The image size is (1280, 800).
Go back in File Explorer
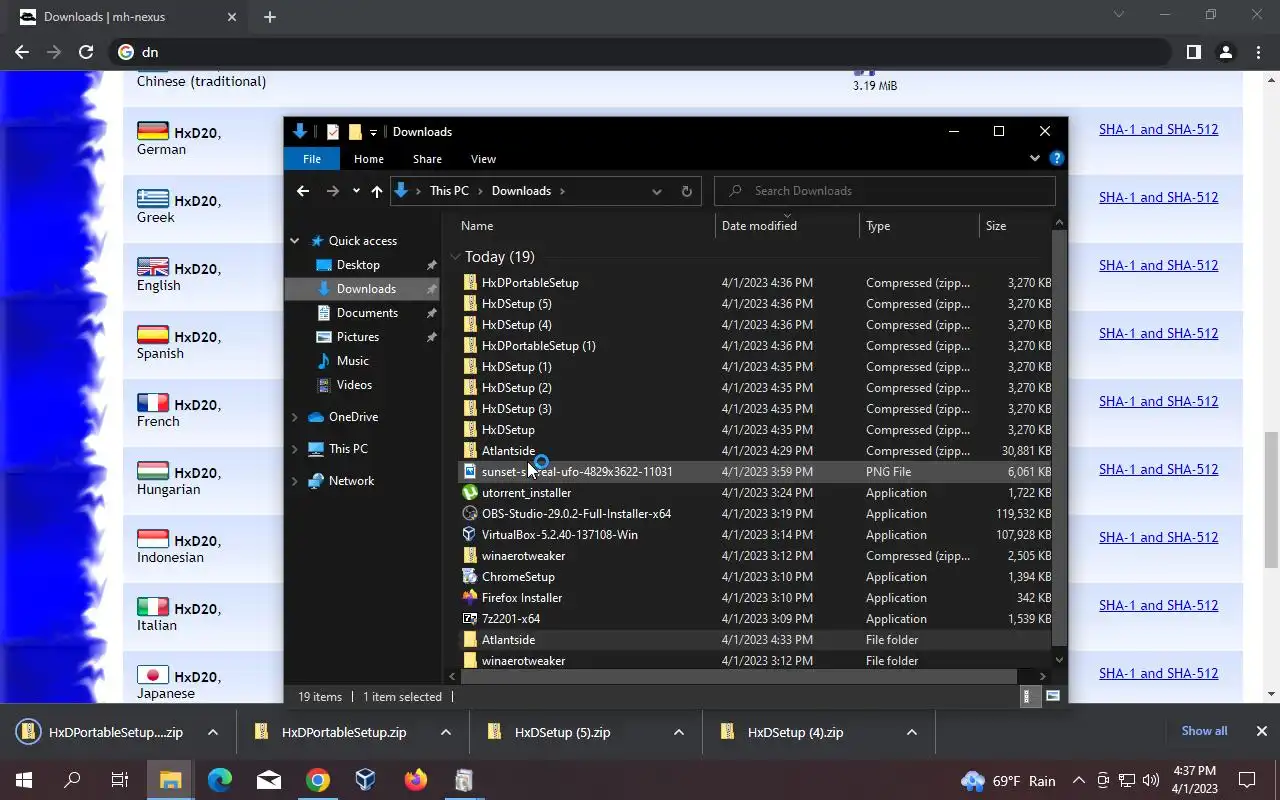(303, 191)
